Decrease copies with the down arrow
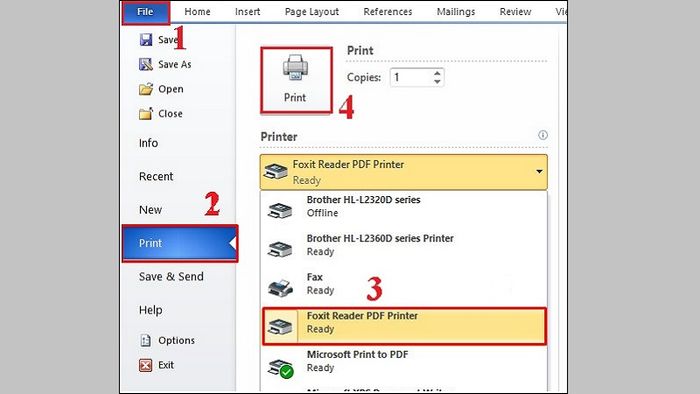Image resolution: width=700 pixels, height=394 pixels. tap(437, 82)
